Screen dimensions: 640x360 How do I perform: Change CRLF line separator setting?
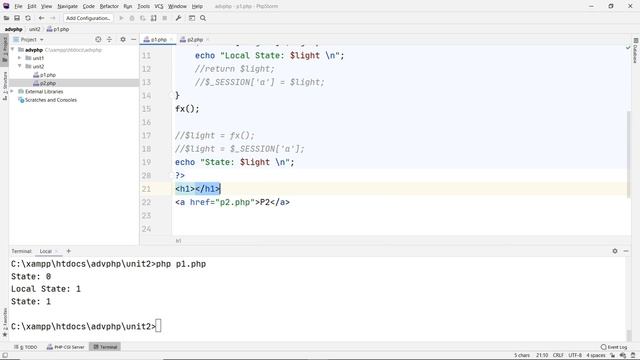click(558, 356)
